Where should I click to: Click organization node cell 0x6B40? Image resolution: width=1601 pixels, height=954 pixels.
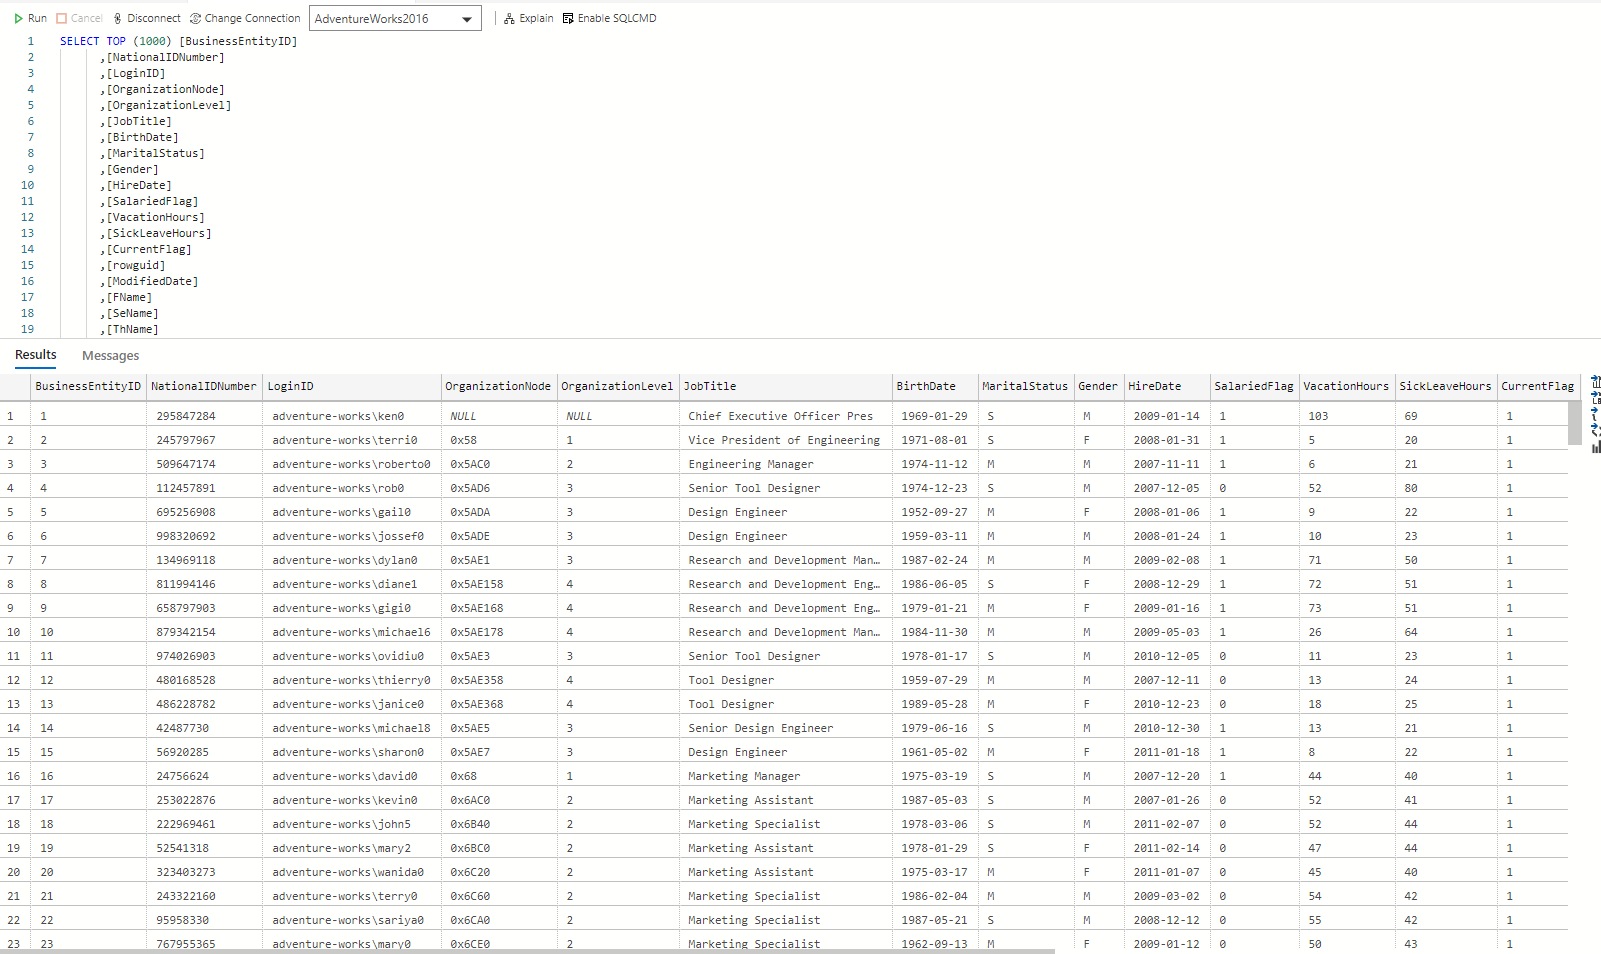(x=499, y=824)
